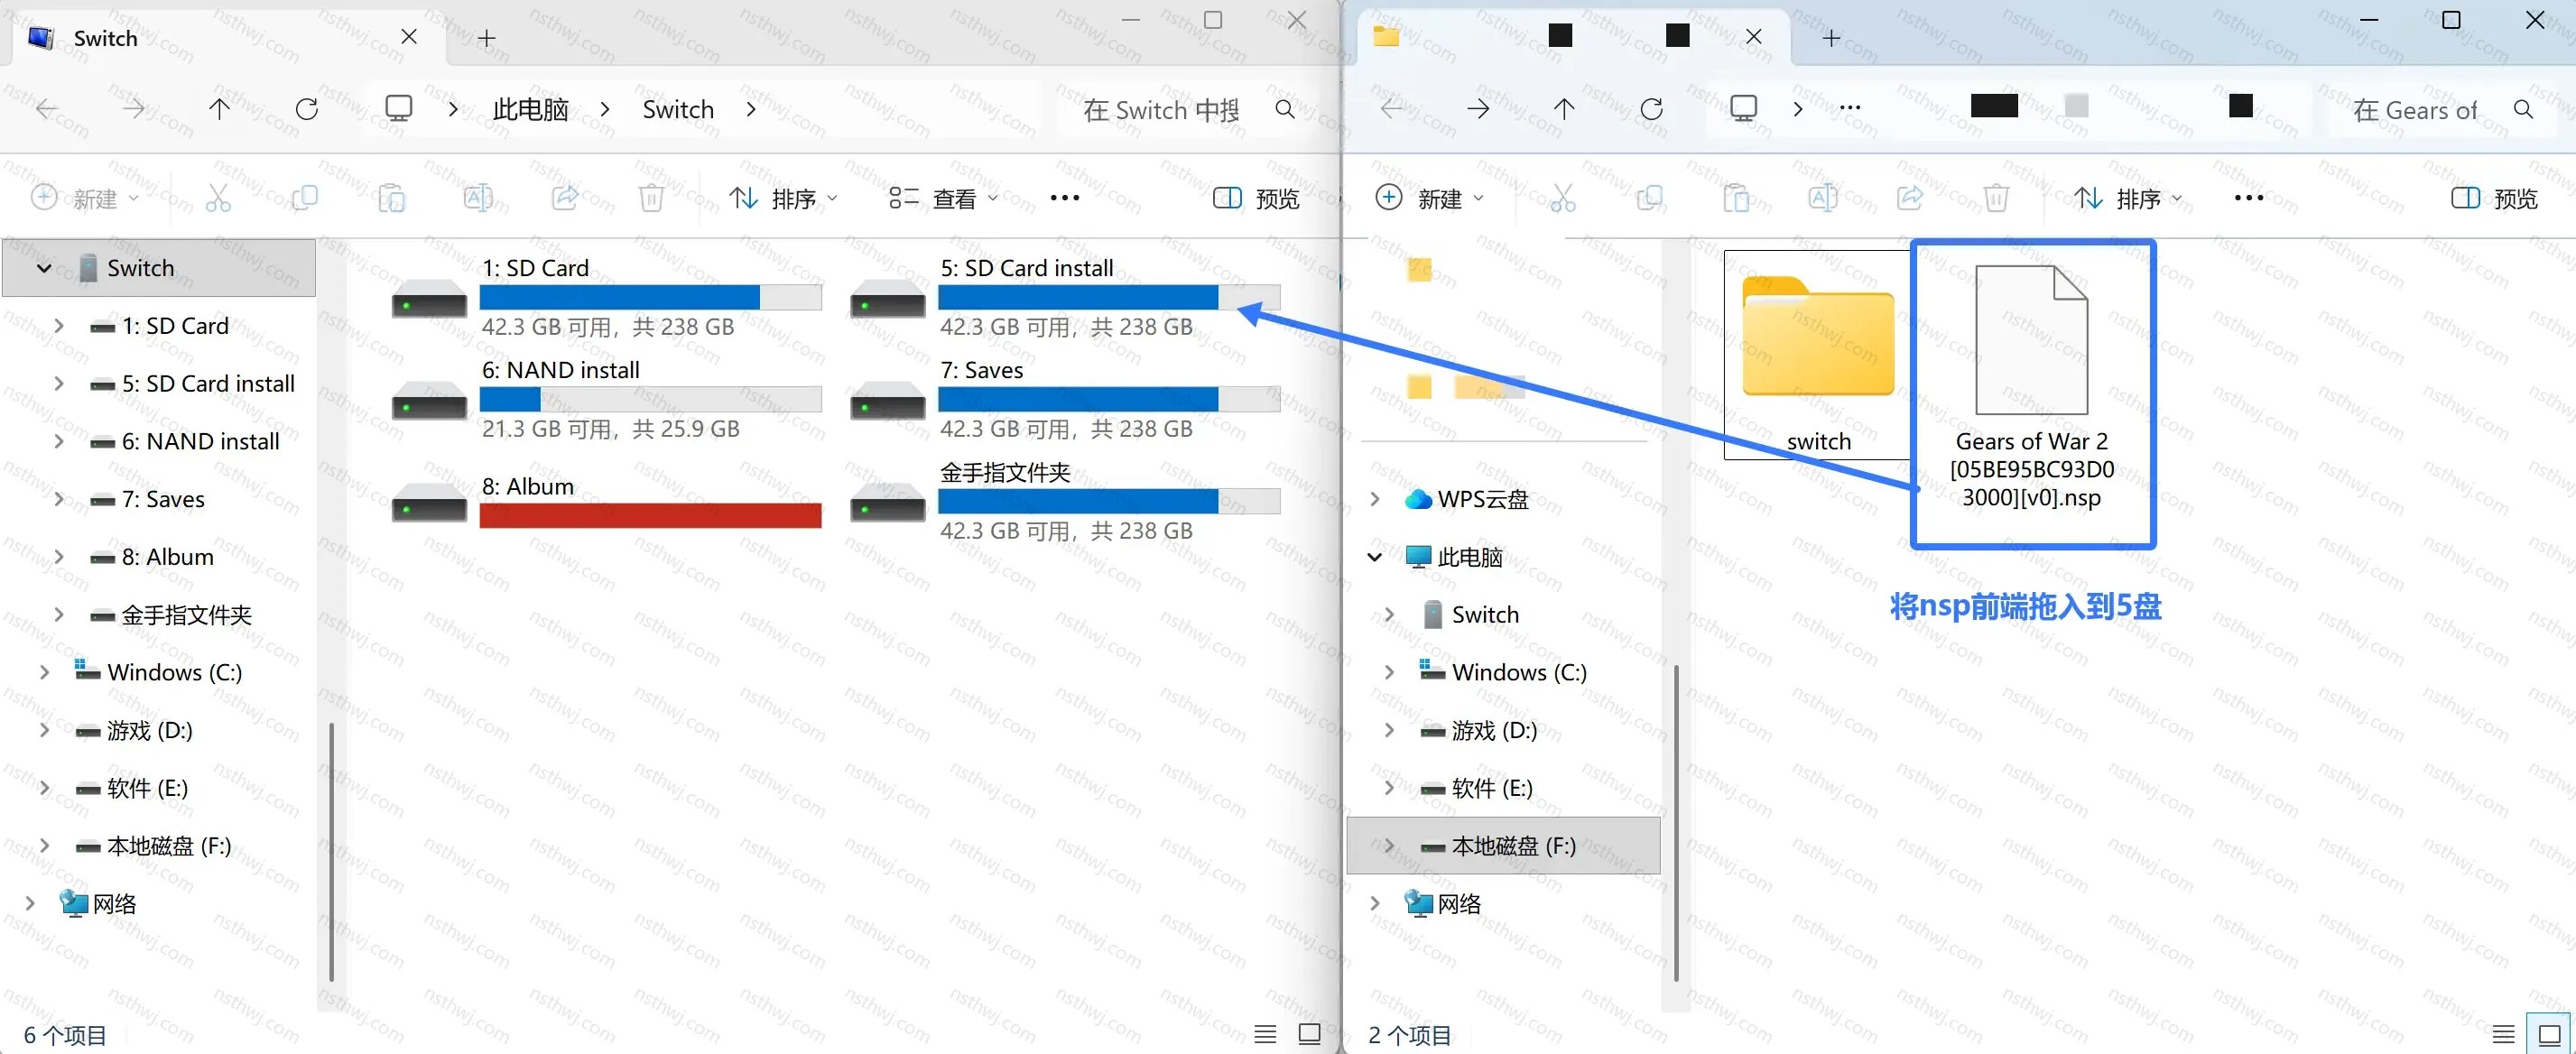Click the left sidebar scrollbar
Viewport: 2576px width, 1054px height.
[x=331, y=850]
